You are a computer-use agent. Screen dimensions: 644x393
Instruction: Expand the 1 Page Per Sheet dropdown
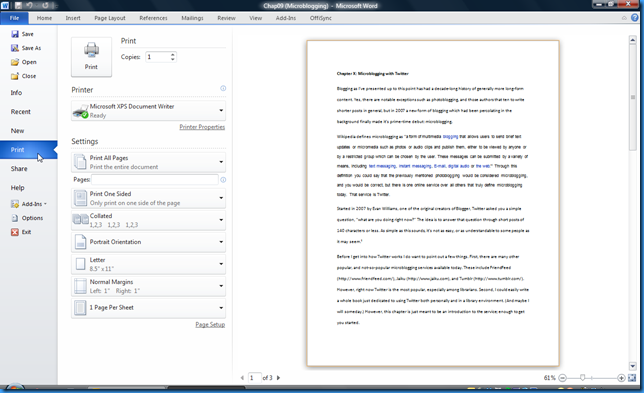[148, 308]
